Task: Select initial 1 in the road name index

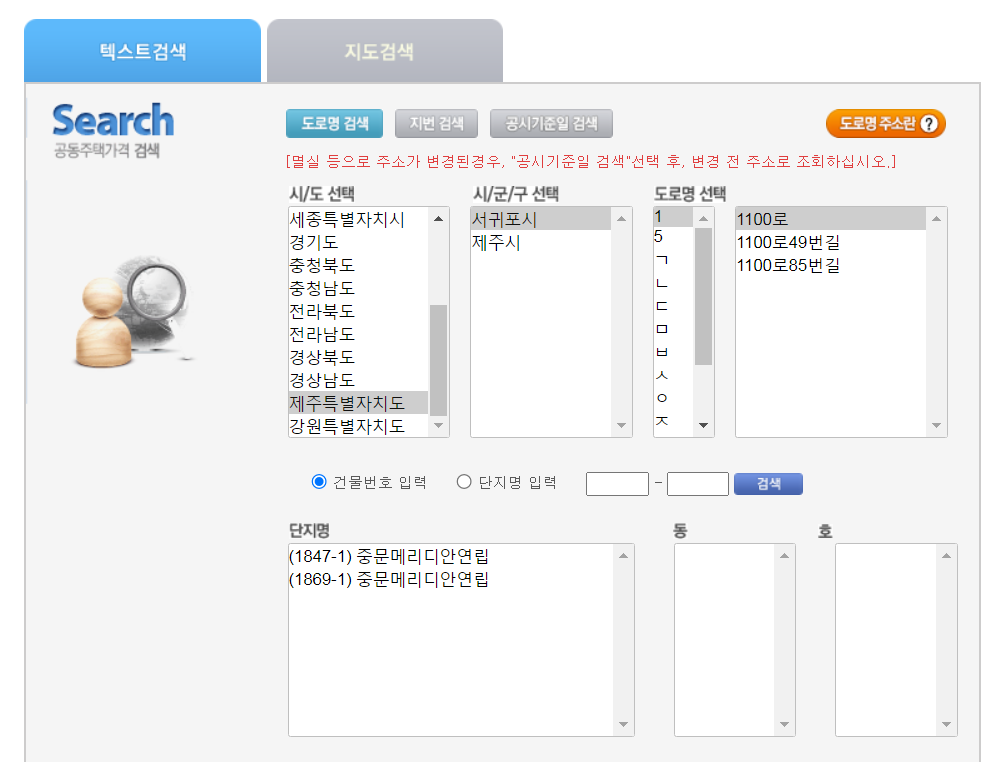Action: click(673, 217)
